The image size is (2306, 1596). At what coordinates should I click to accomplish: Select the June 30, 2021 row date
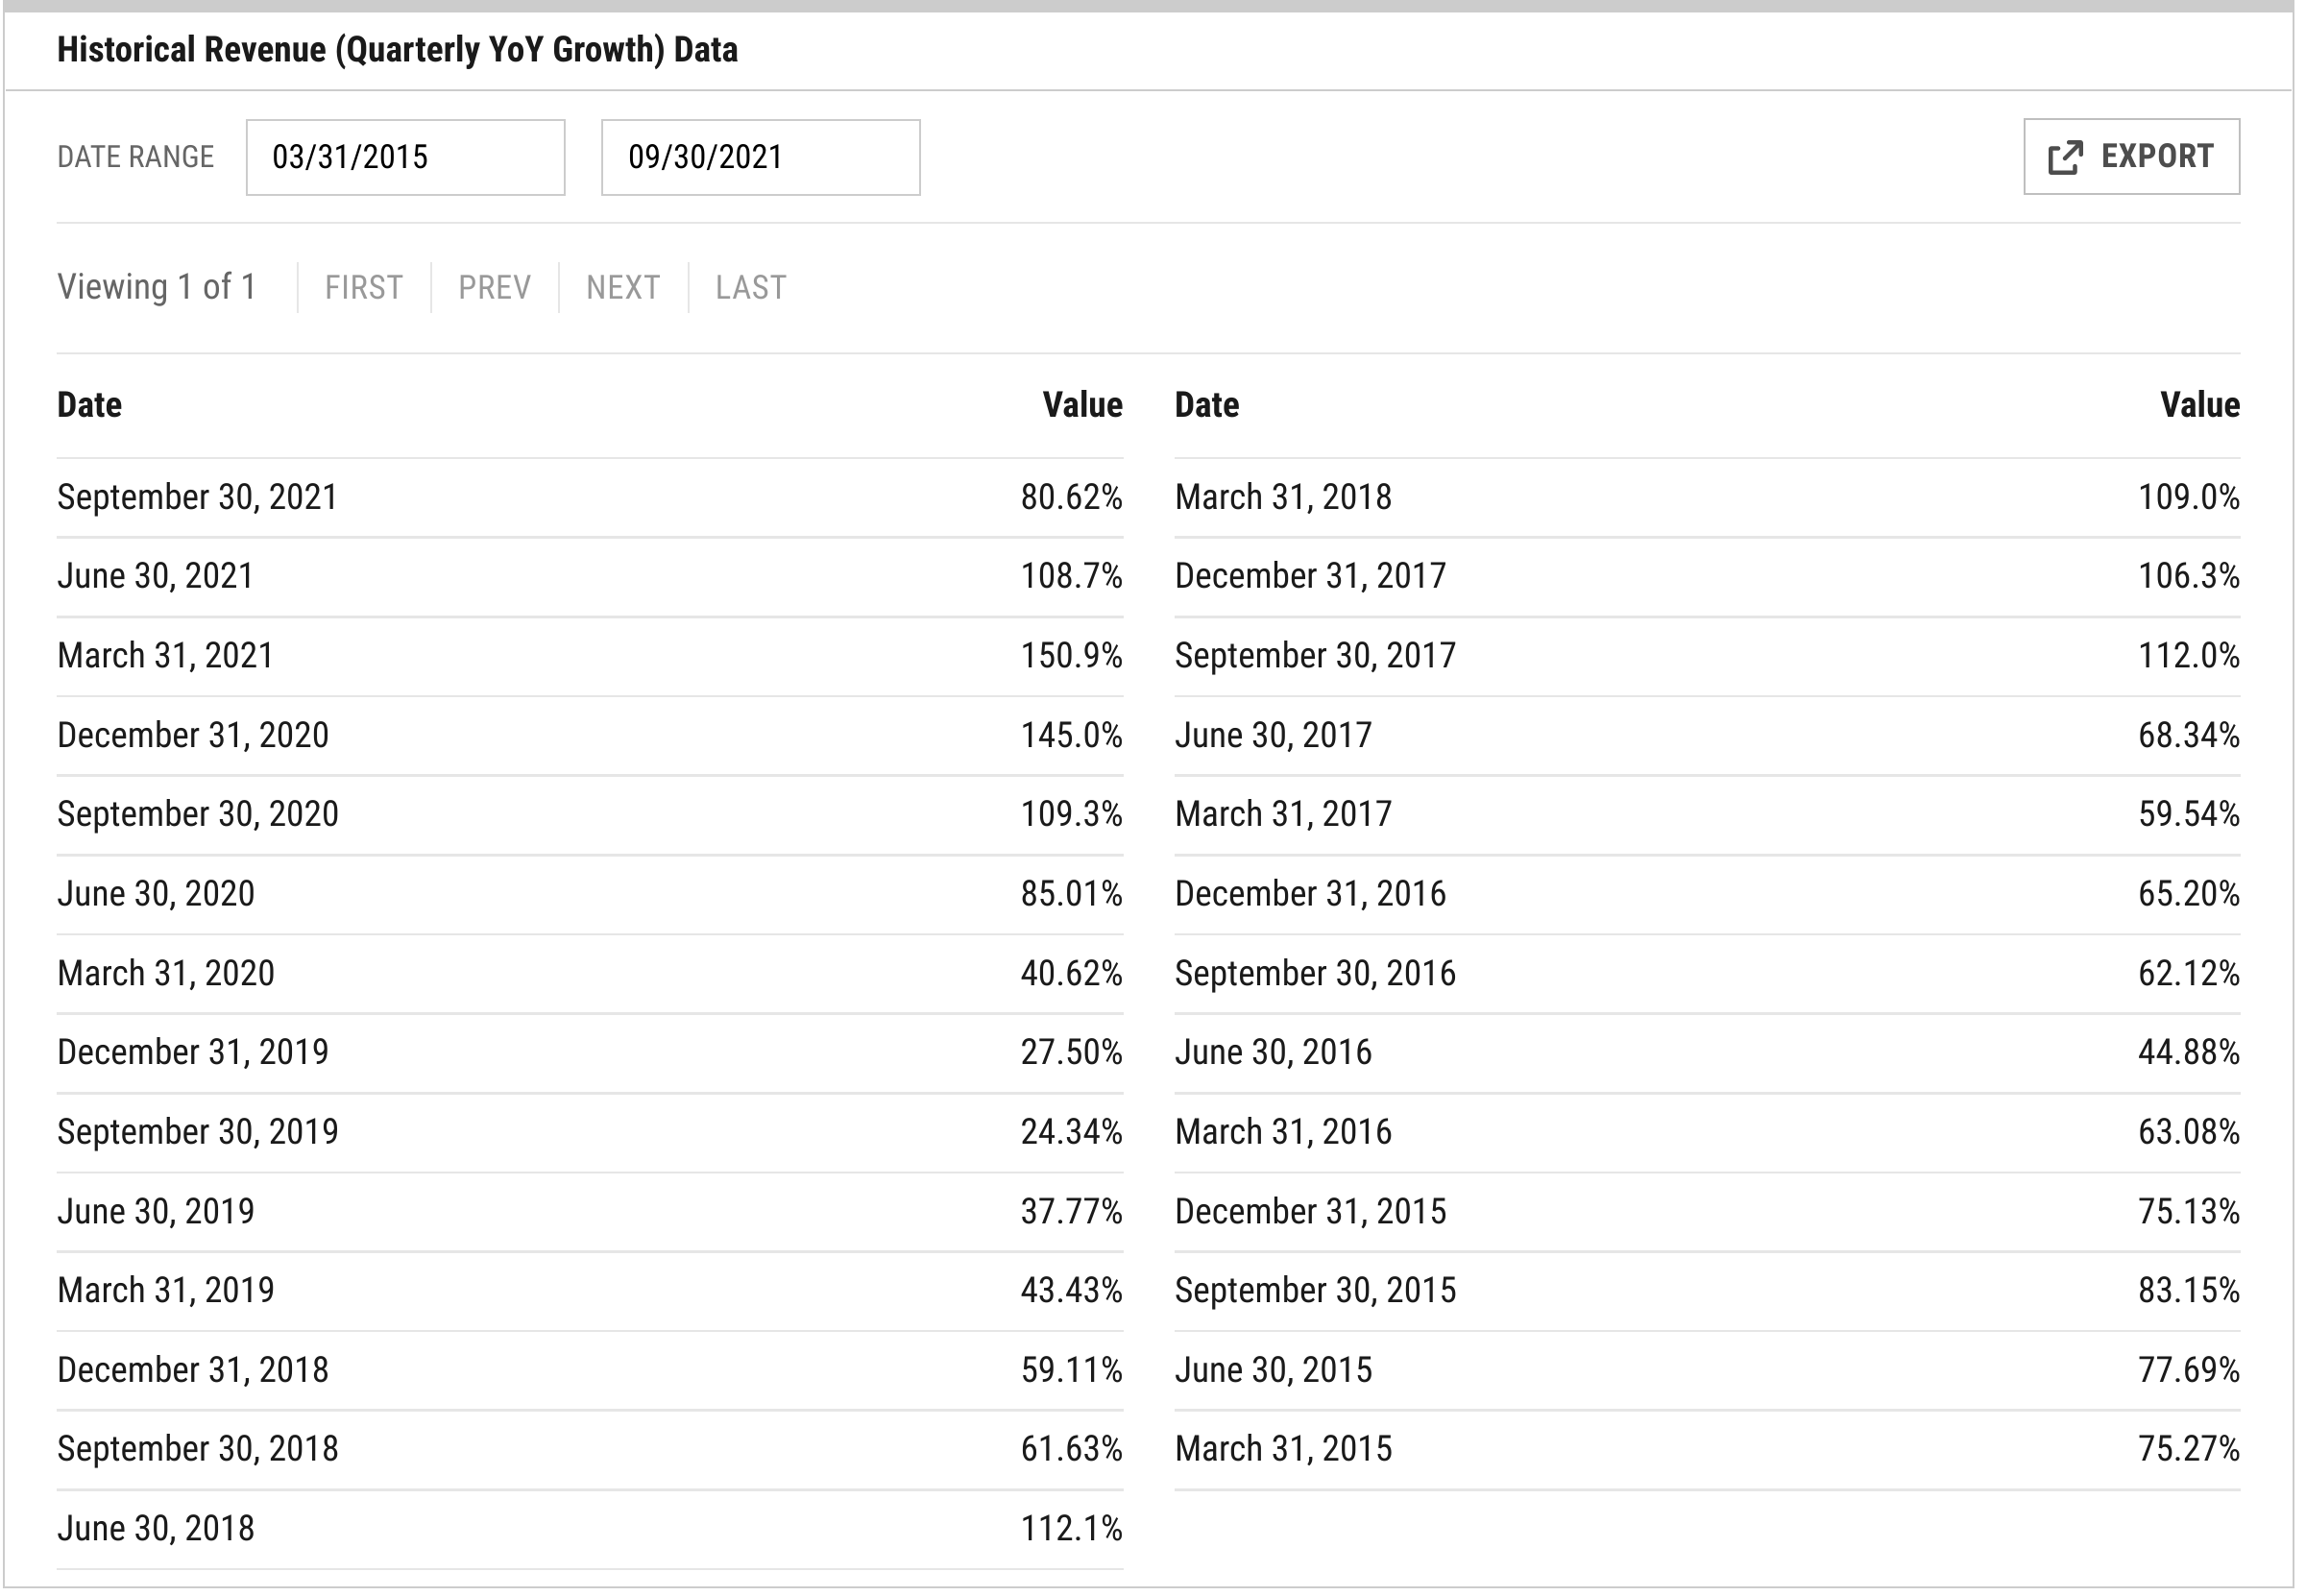tap(155, 576)
